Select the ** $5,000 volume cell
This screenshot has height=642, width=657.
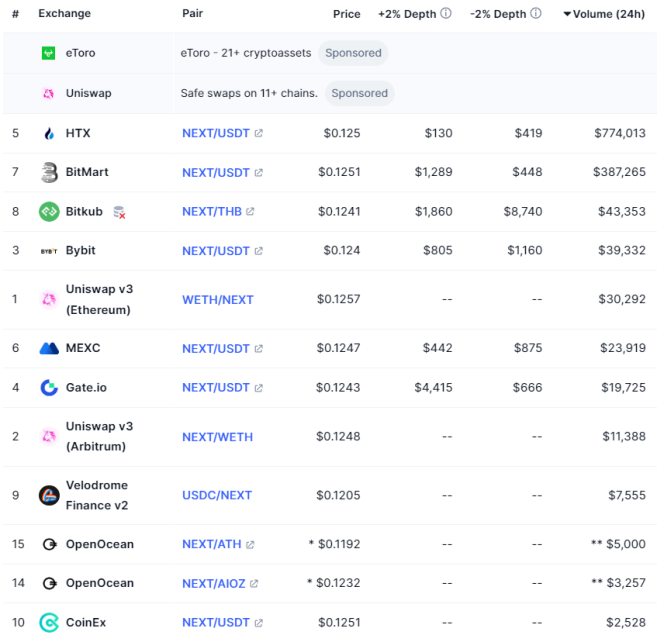click(x=618, y=544)
